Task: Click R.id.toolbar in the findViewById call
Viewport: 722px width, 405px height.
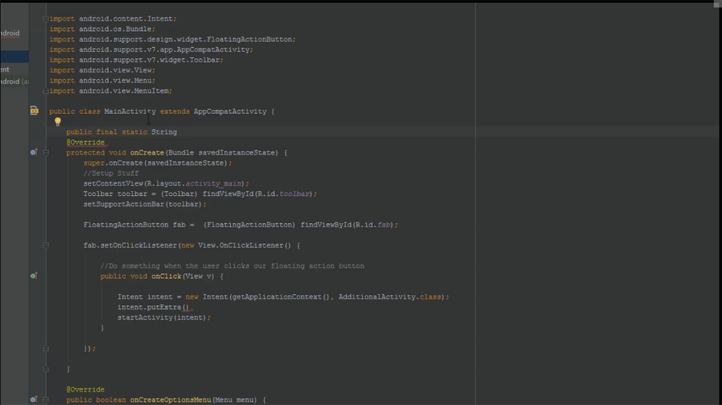Action: (x=284, y=194)
